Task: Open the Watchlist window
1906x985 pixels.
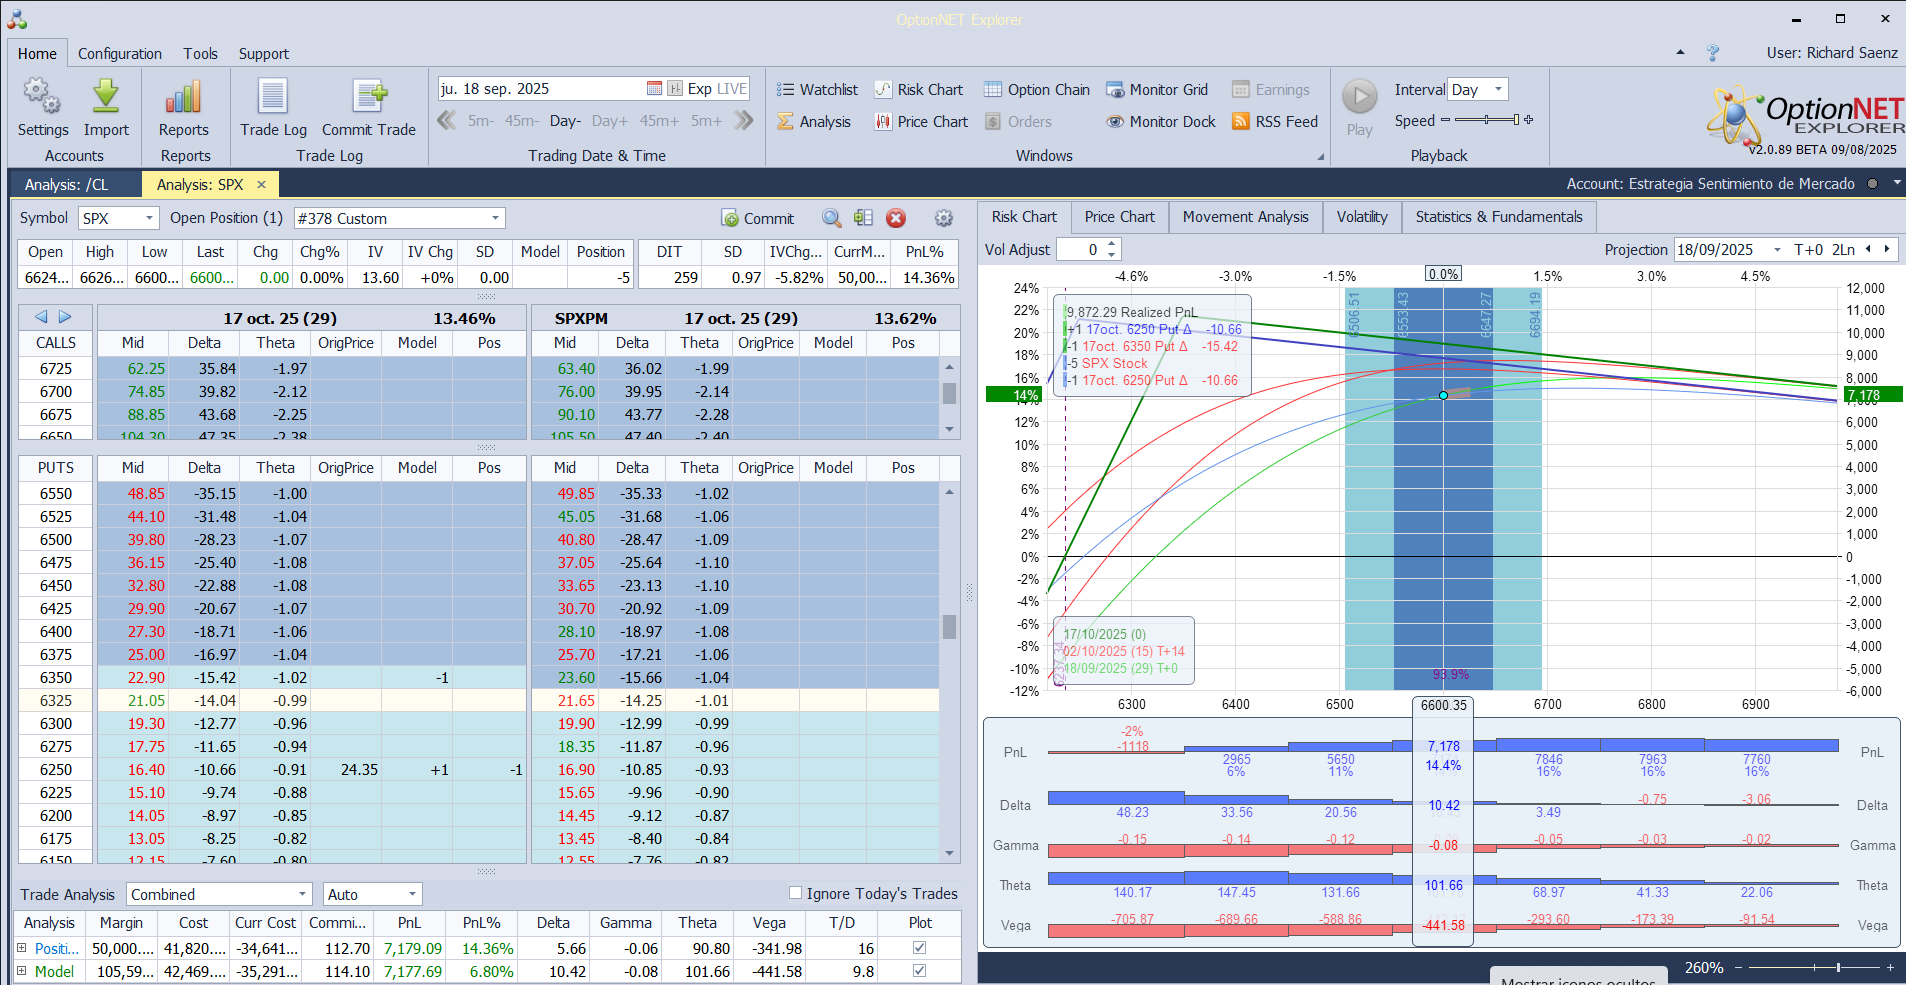Action: 817,90
